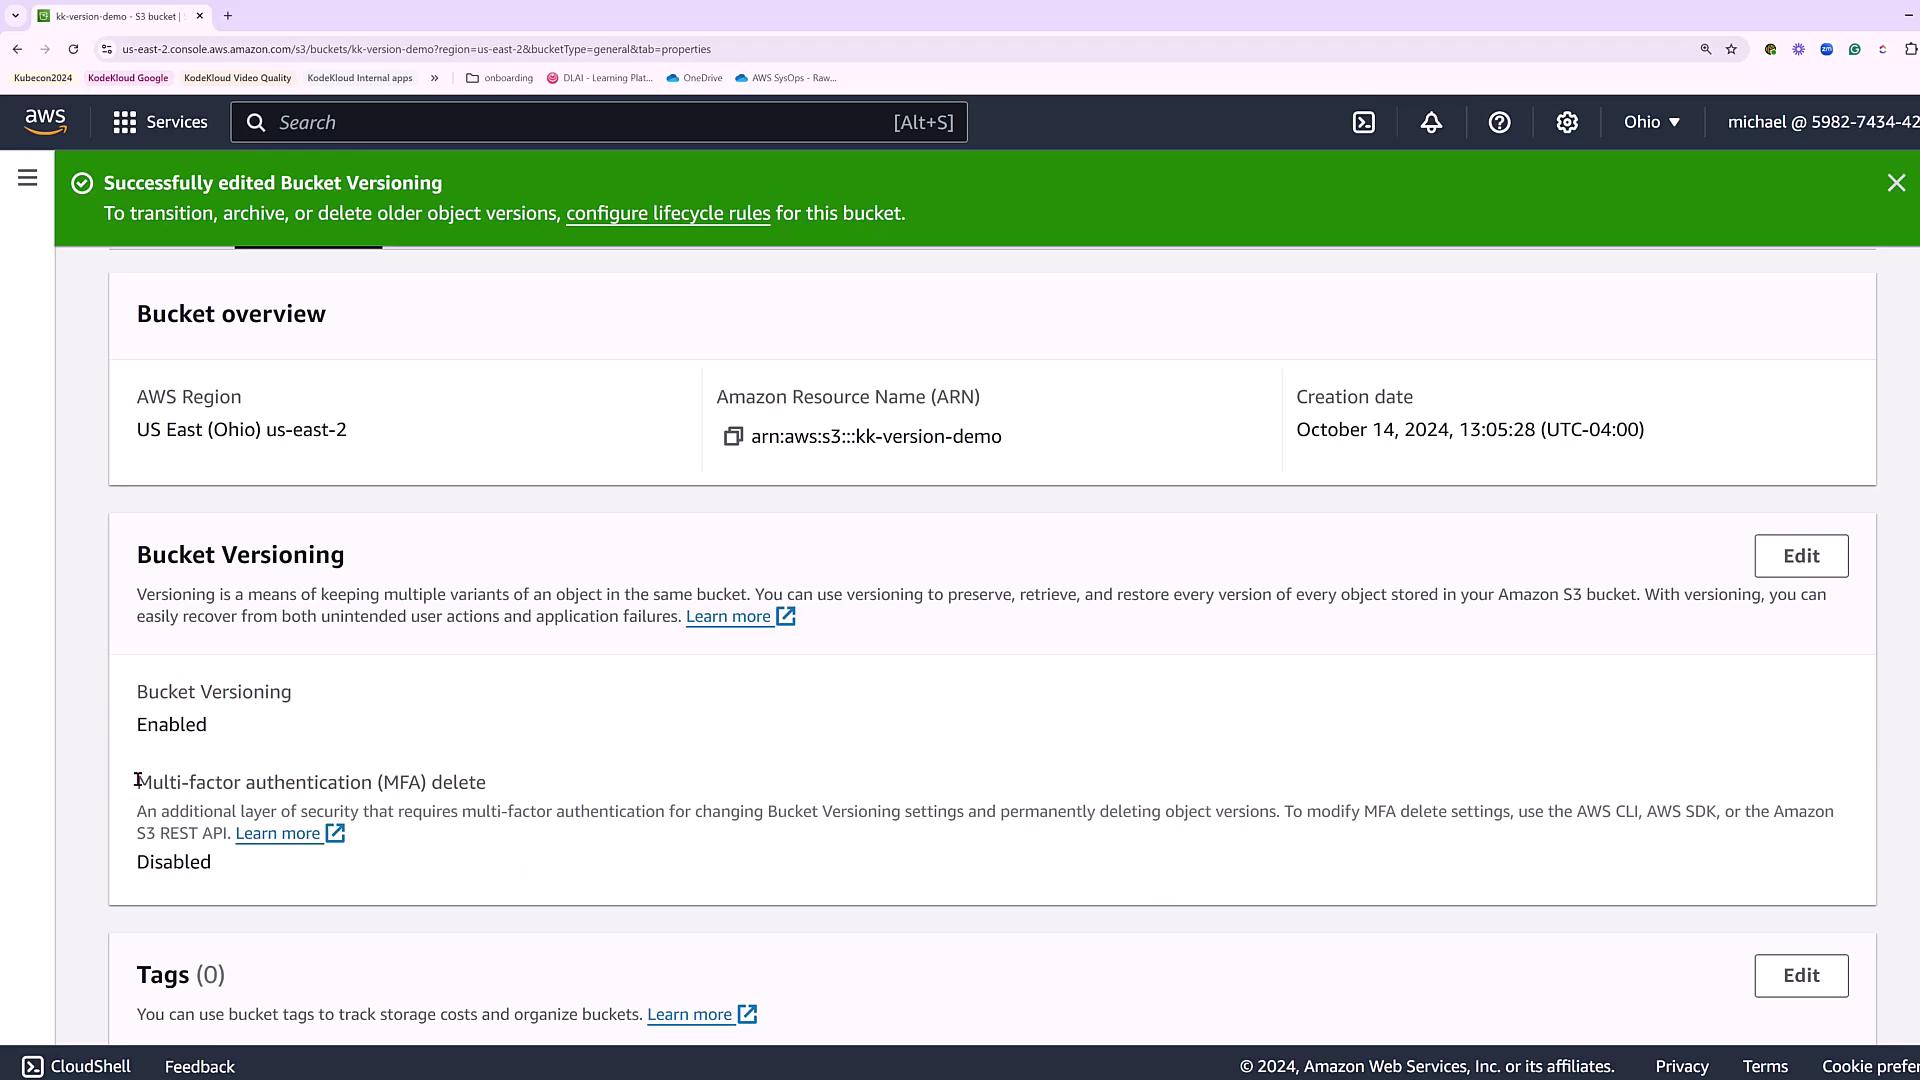Open the help question mark menu
Screen dimensions: 1920x1080
1499,122
